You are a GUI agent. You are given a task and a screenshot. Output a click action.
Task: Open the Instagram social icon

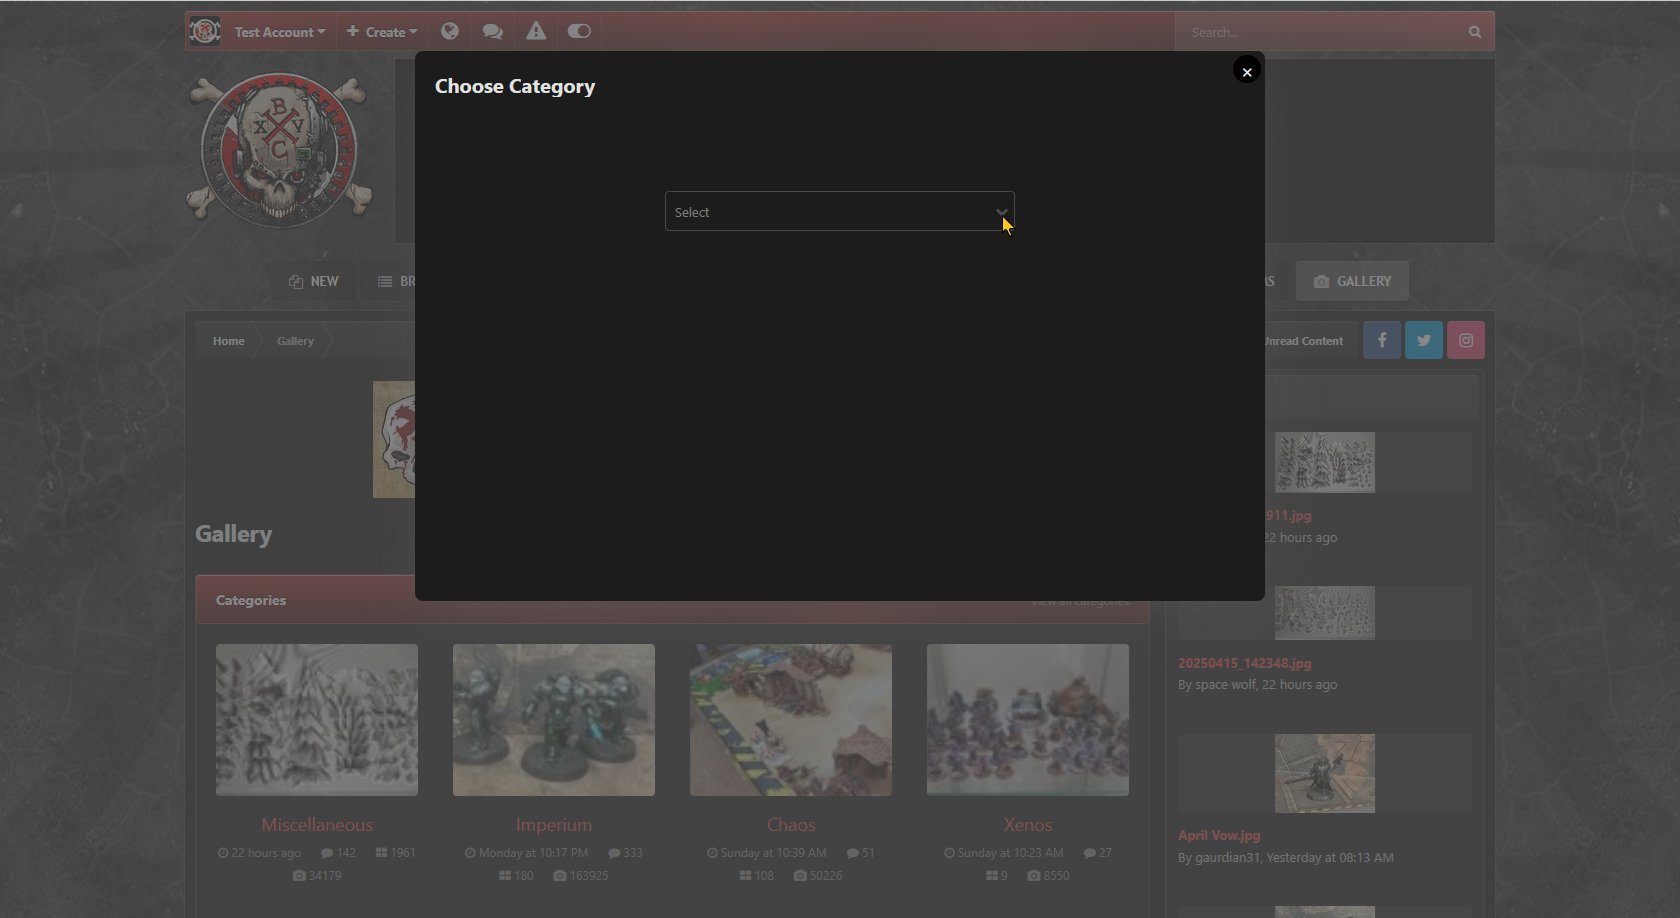pos(1466,340)
